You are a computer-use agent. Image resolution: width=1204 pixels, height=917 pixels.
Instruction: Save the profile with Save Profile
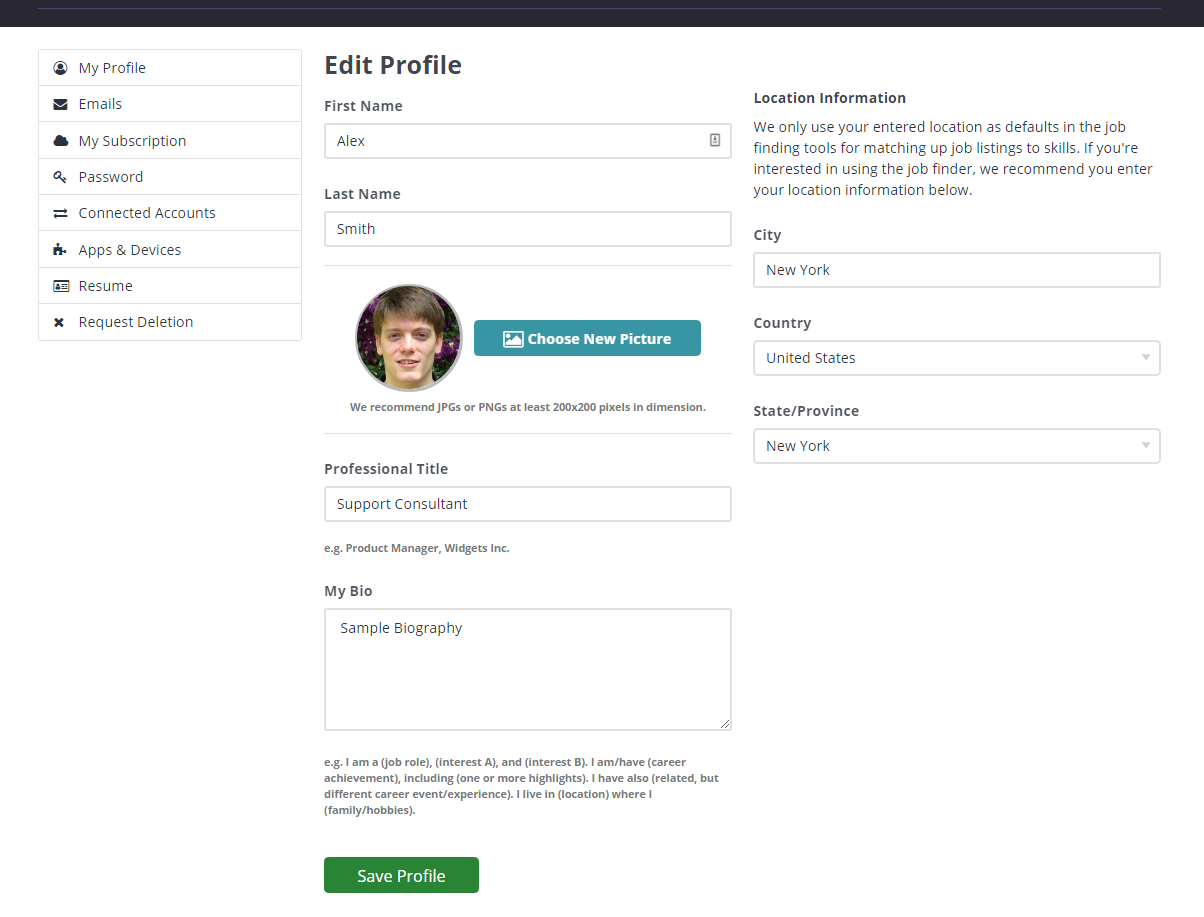click(401, 875)
